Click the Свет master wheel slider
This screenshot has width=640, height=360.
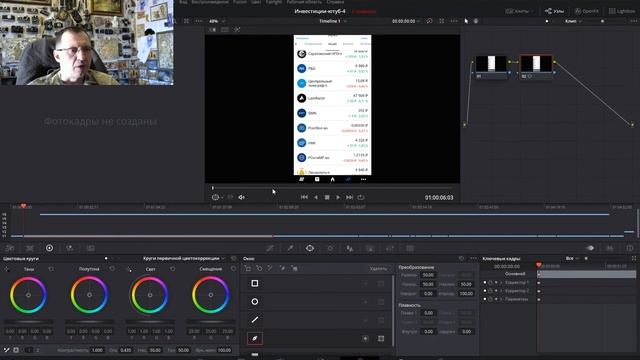150,322
